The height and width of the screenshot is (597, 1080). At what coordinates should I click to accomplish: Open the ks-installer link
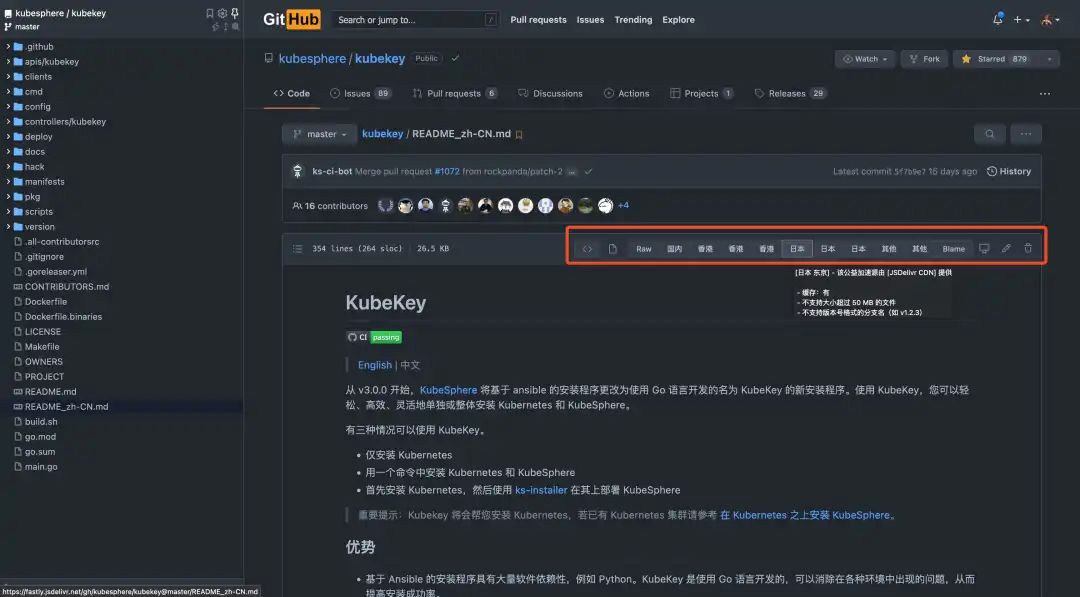tap(541, 490)
